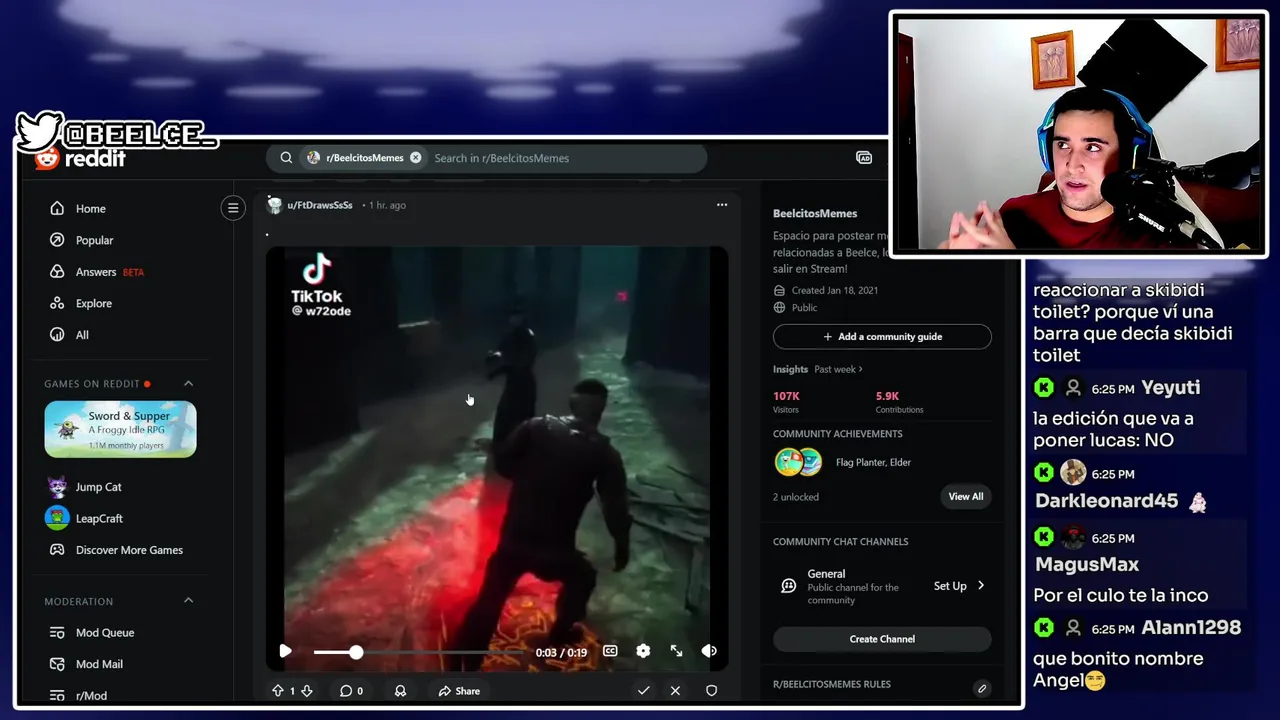Open Sword & Supper game card
This screenshot has width=1280, height=720.
120,429
